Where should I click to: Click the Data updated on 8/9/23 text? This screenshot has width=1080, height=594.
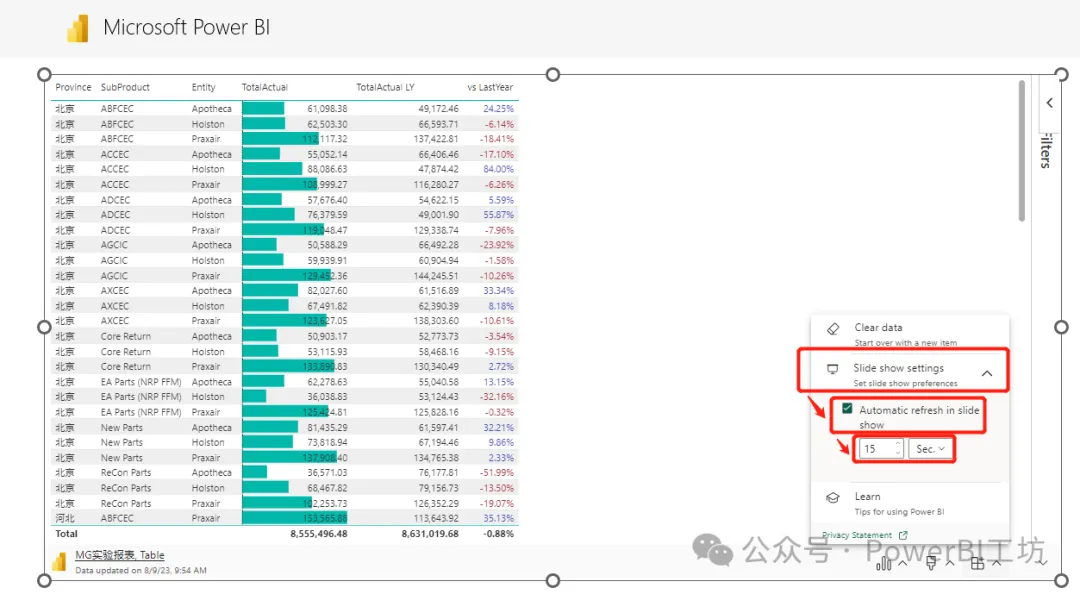click(x=141, y=571)
